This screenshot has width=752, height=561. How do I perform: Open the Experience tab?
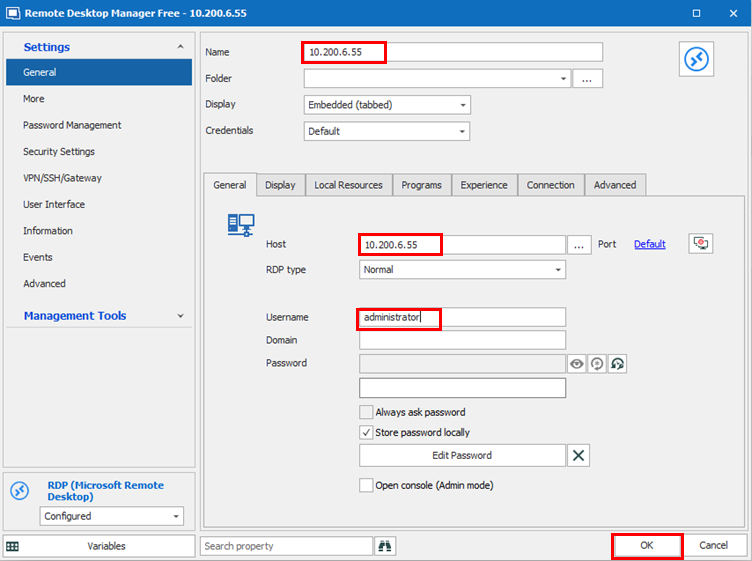pos(483,185)
